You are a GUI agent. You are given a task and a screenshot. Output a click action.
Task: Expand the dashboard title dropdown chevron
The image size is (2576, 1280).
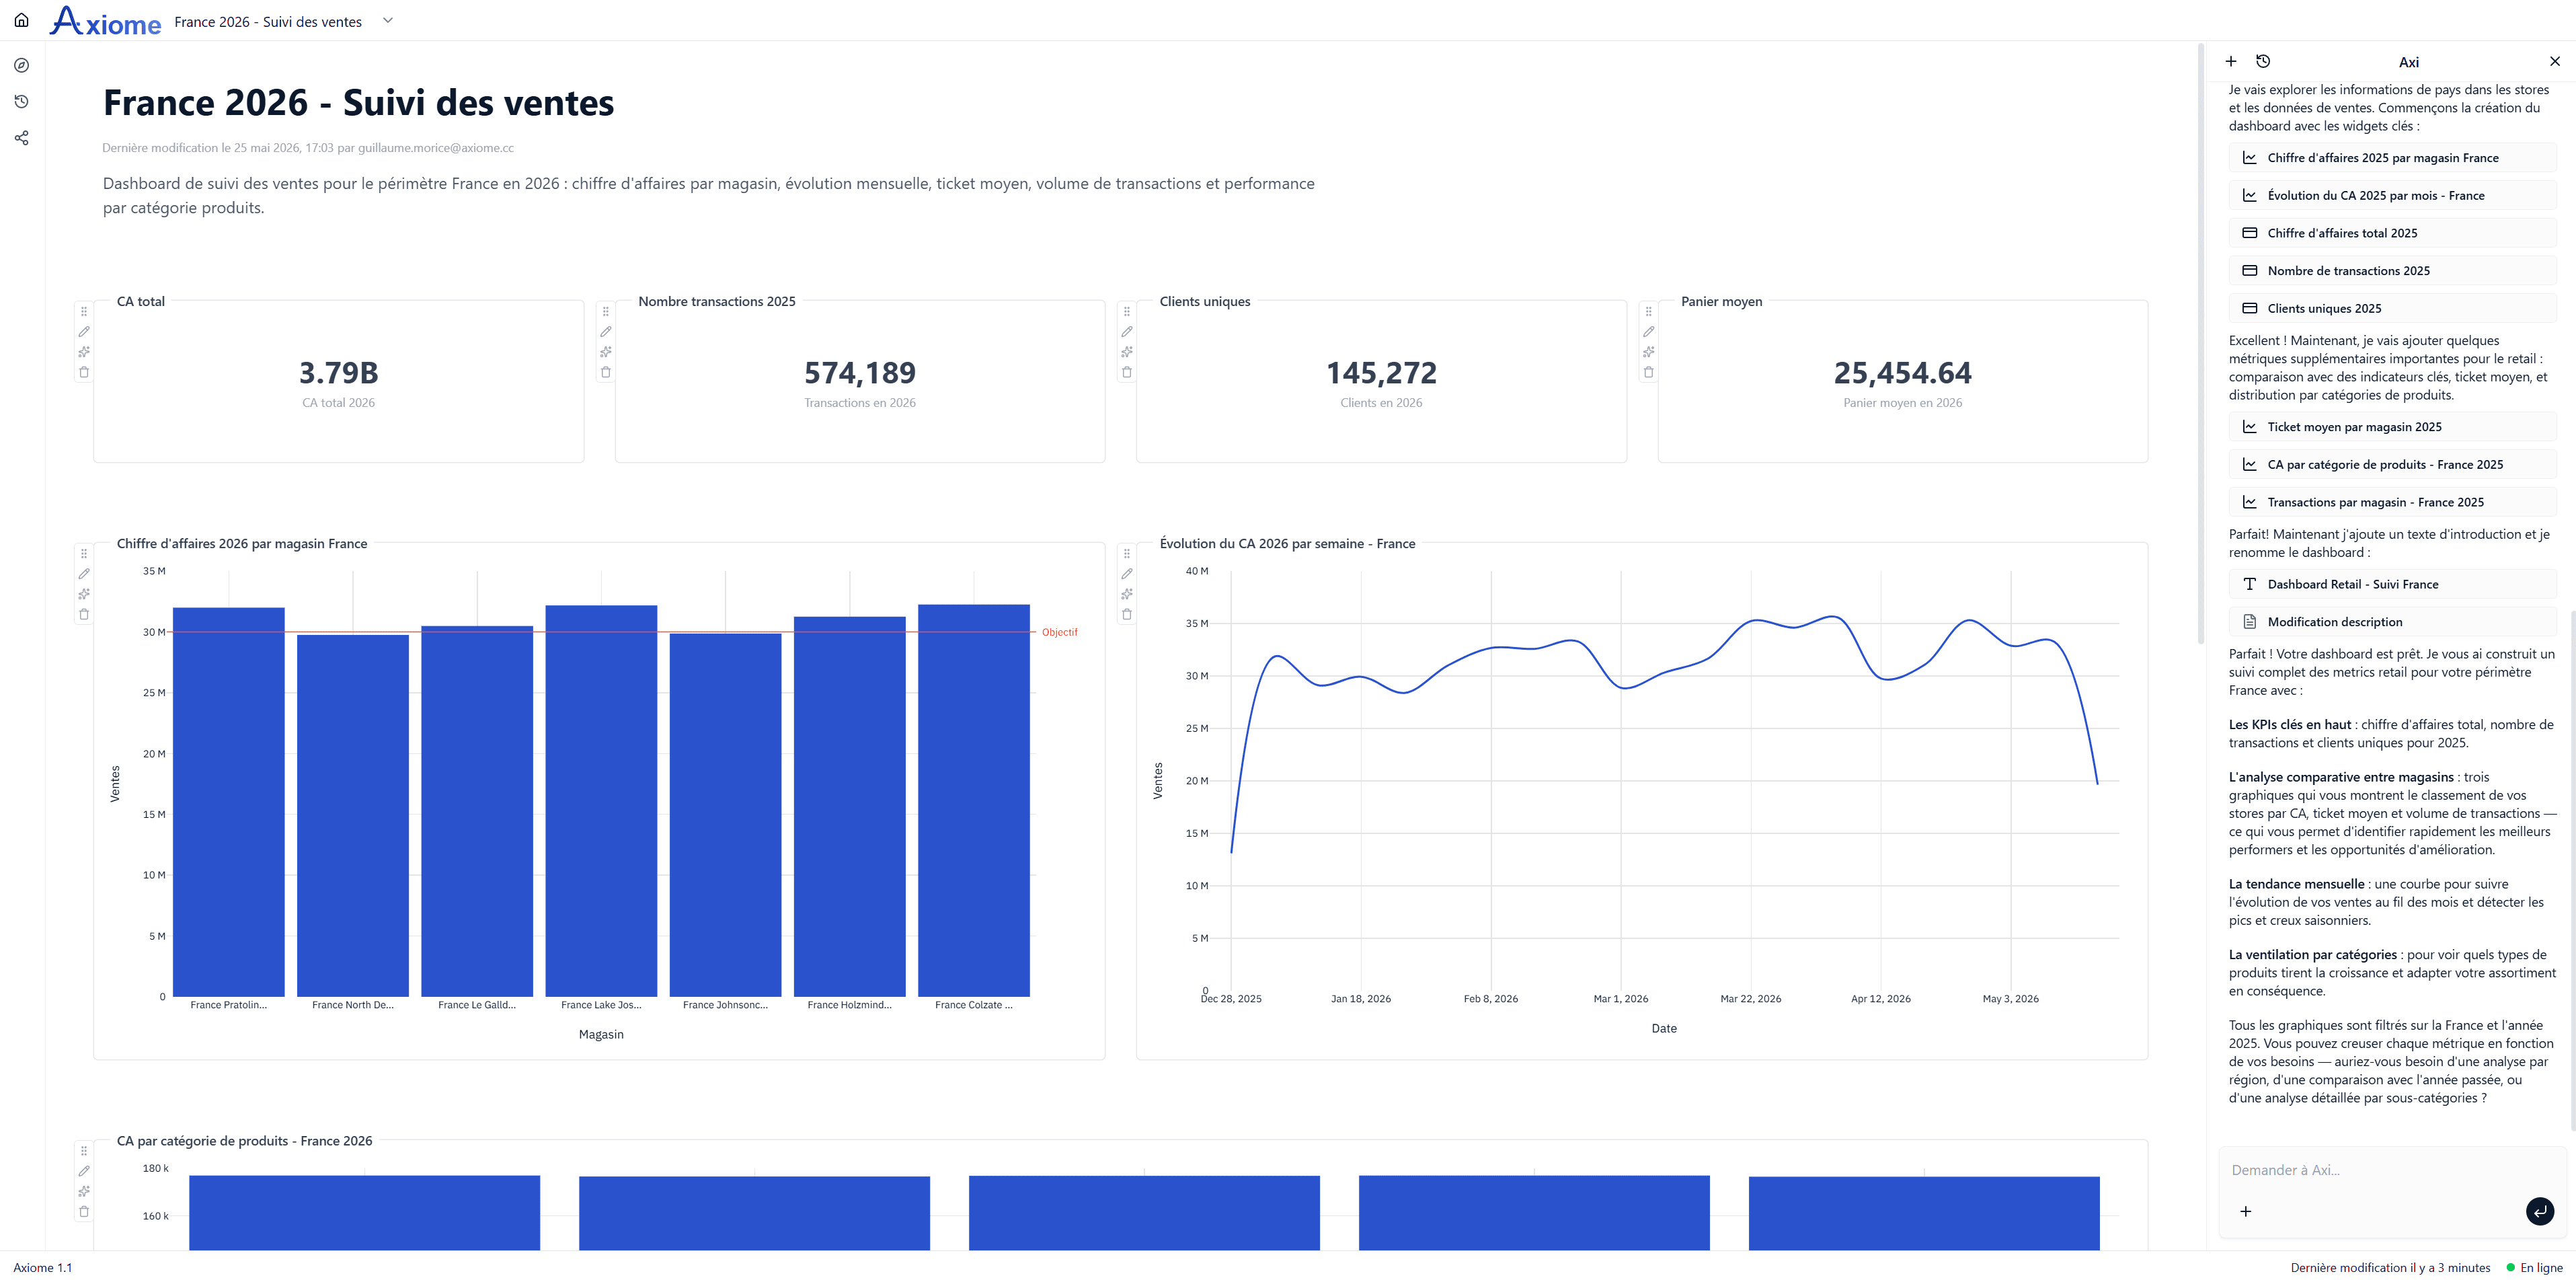[x=388, y=20]
